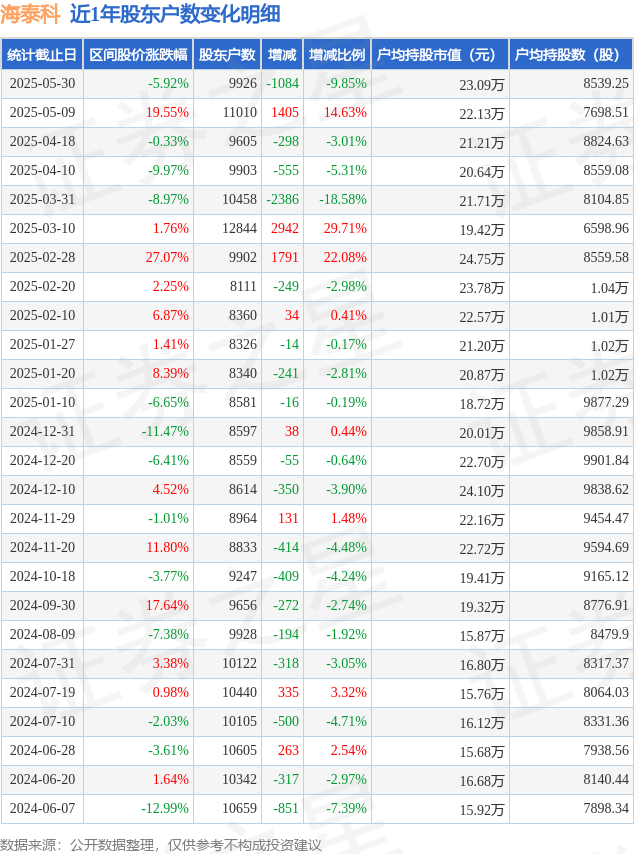Click the 统计截止日 column header
Image resolution: width=634 pixels, height=854 pixels.
tap(42, 54)
